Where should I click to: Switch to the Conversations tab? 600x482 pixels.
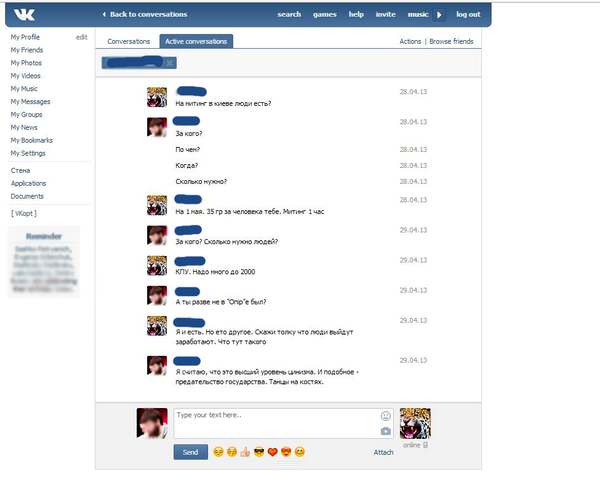pos(128,41)
